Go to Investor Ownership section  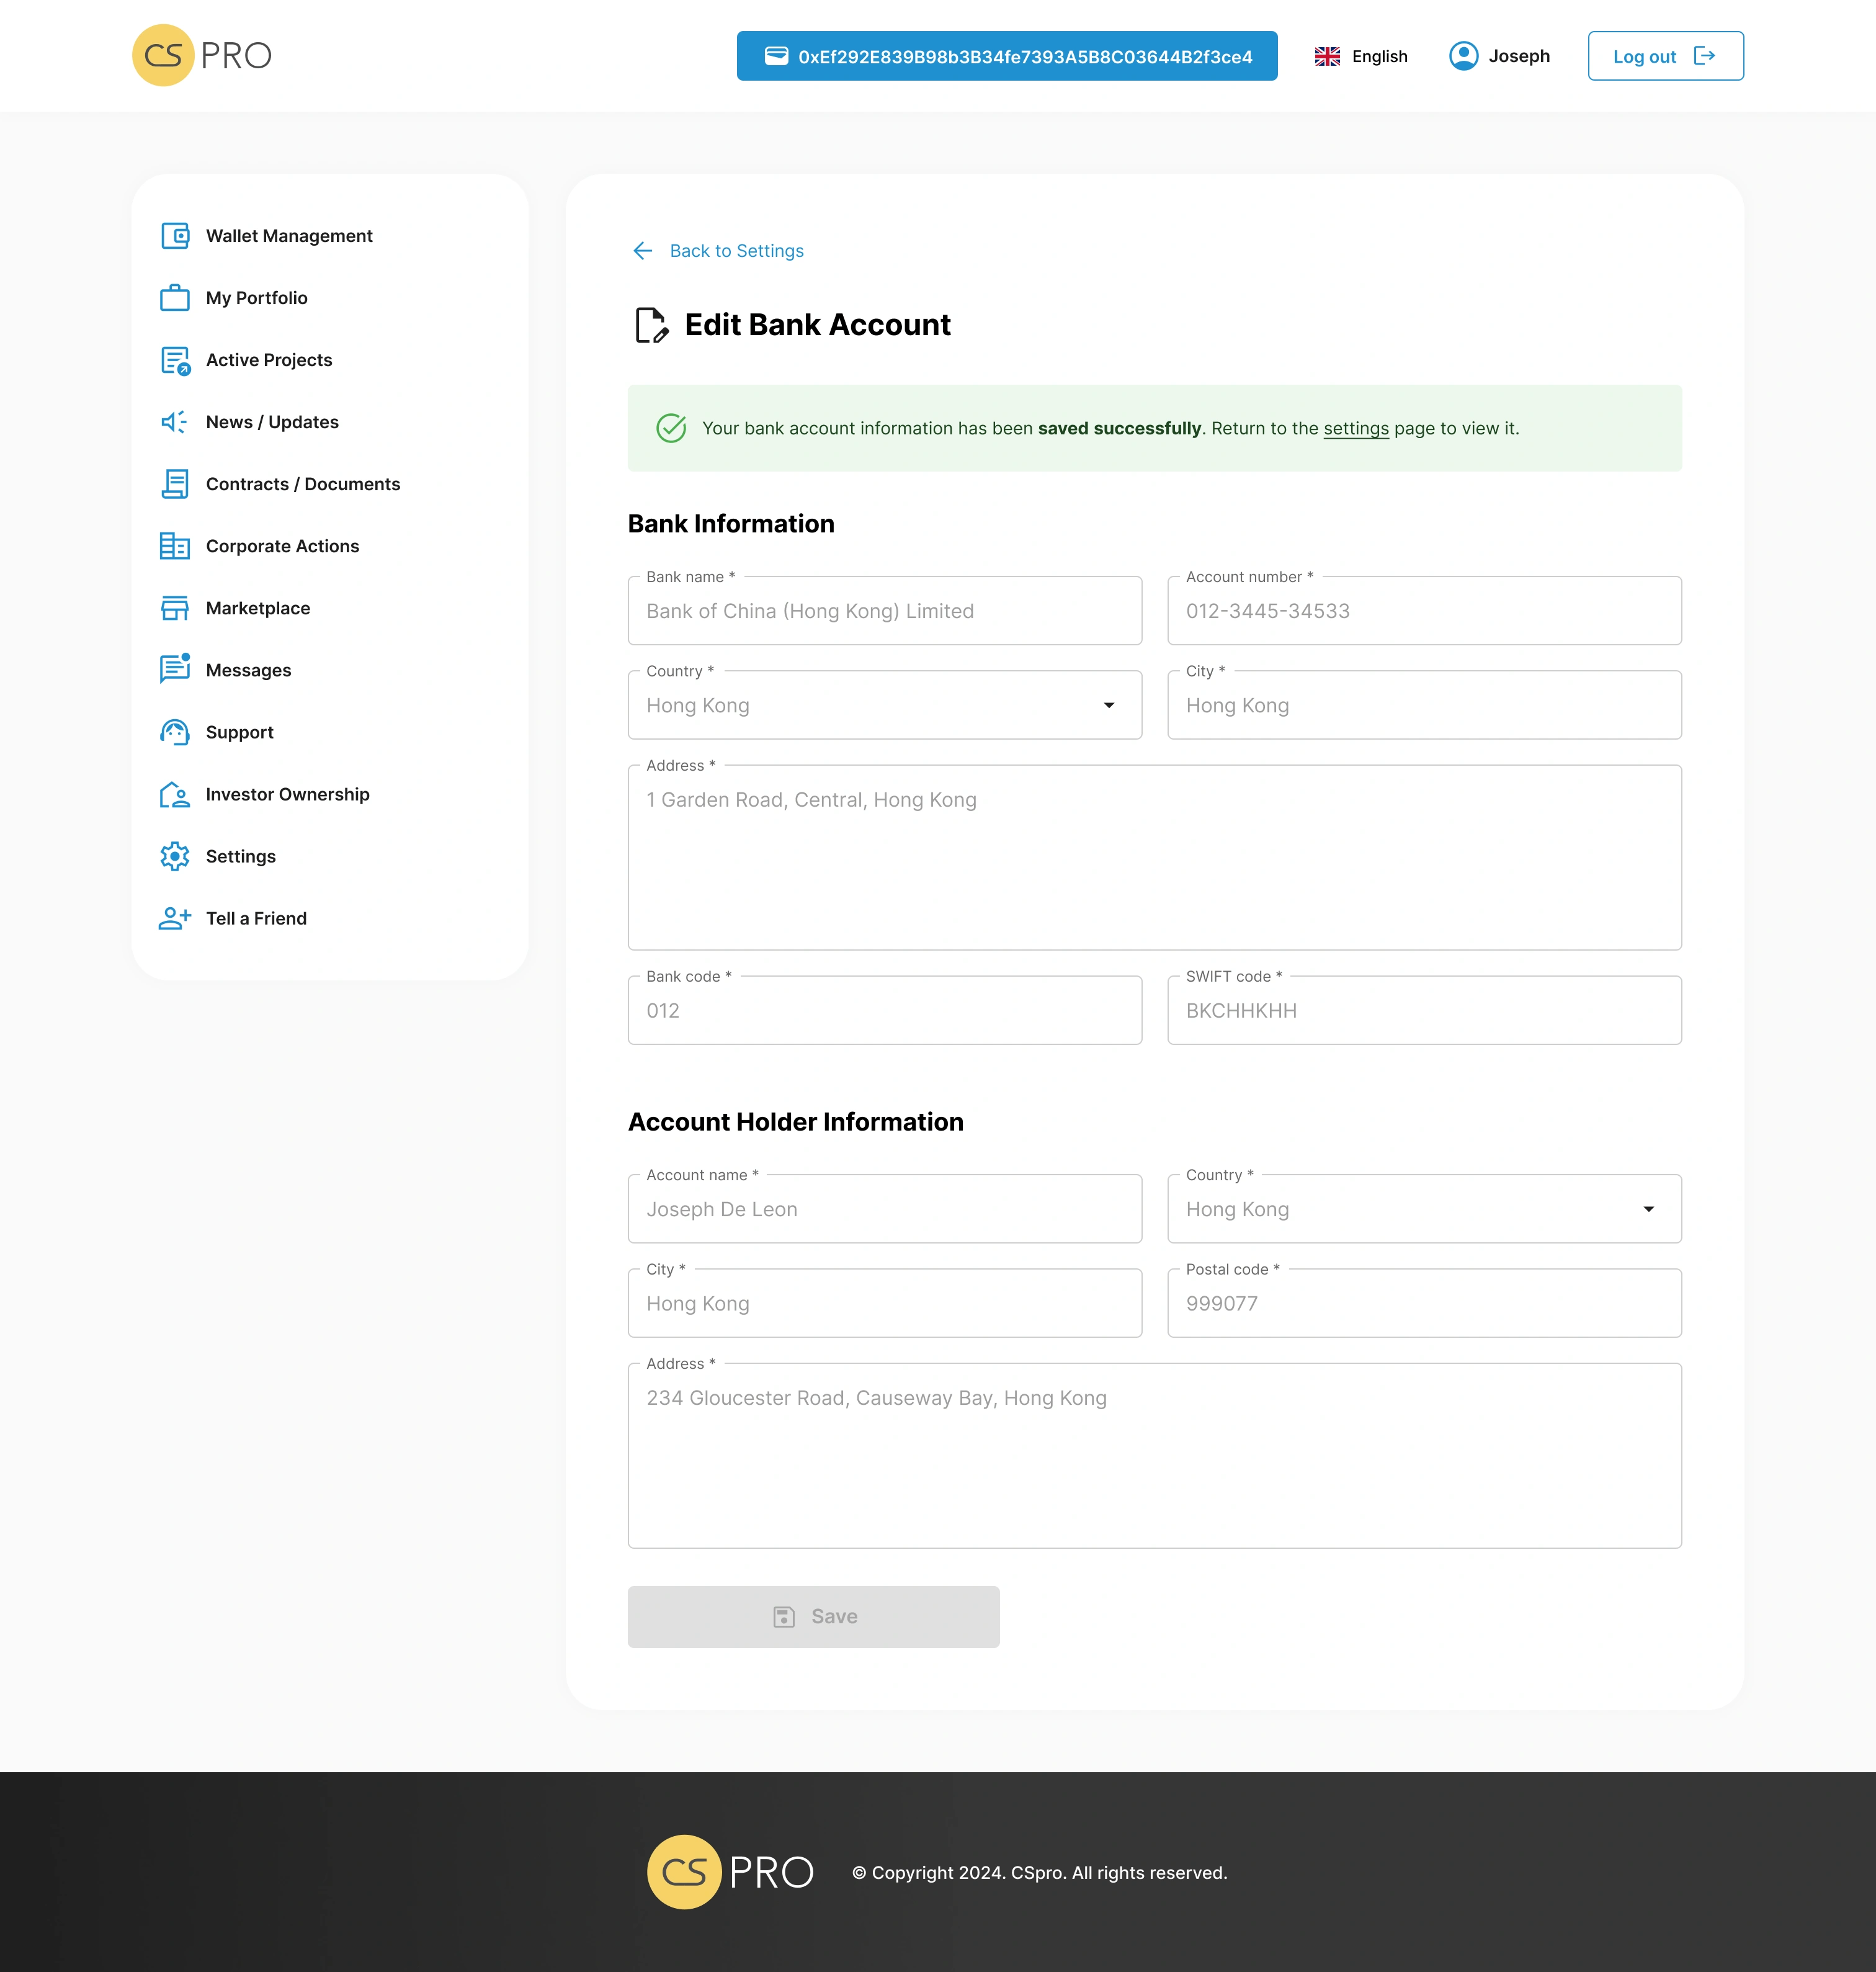[x=287, y=794]
